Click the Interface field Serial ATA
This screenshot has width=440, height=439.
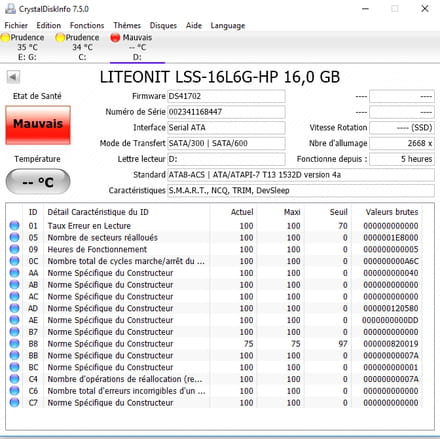pos(226,127)
